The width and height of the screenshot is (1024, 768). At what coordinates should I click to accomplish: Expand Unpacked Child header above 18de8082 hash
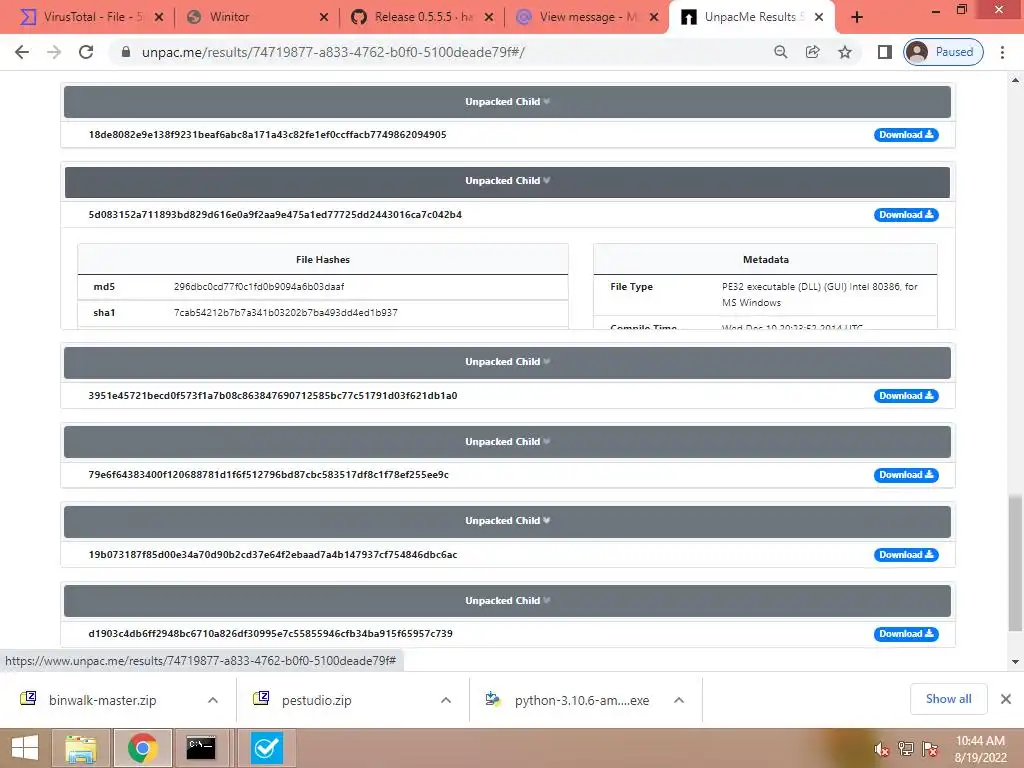(507, 102)
